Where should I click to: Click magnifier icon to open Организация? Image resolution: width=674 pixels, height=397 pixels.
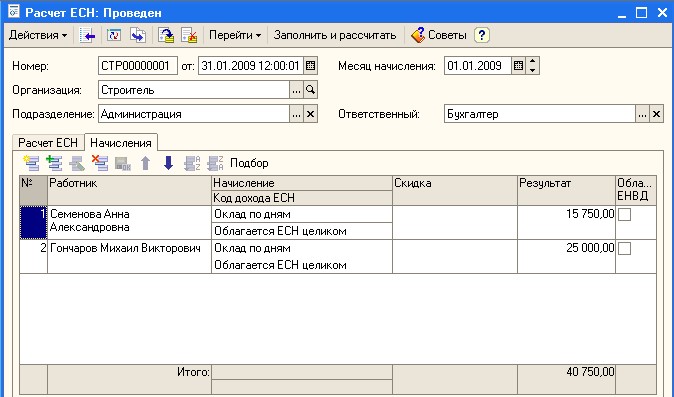[310, 90]
